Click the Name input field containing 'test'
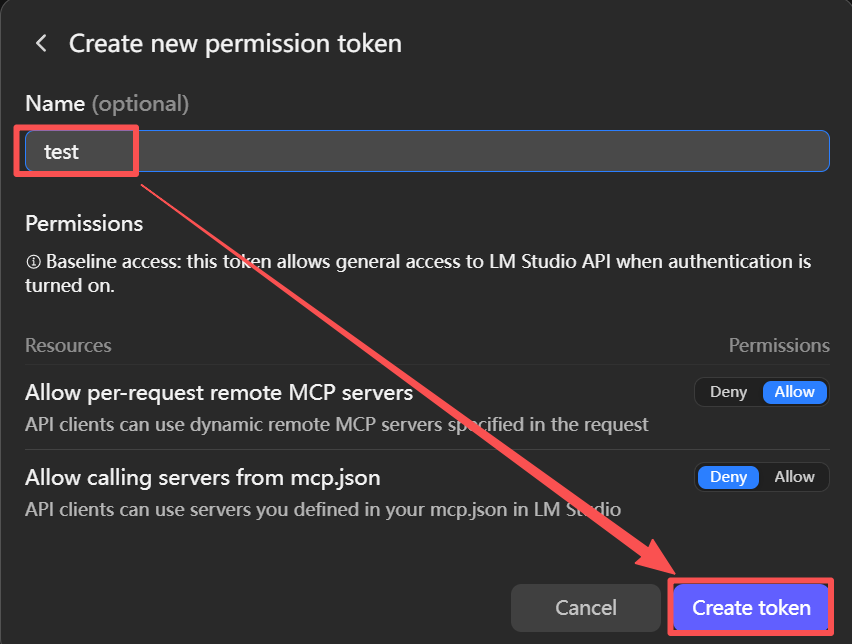The width and height of the screenshot is (852, 644). (x=427, y=151)
